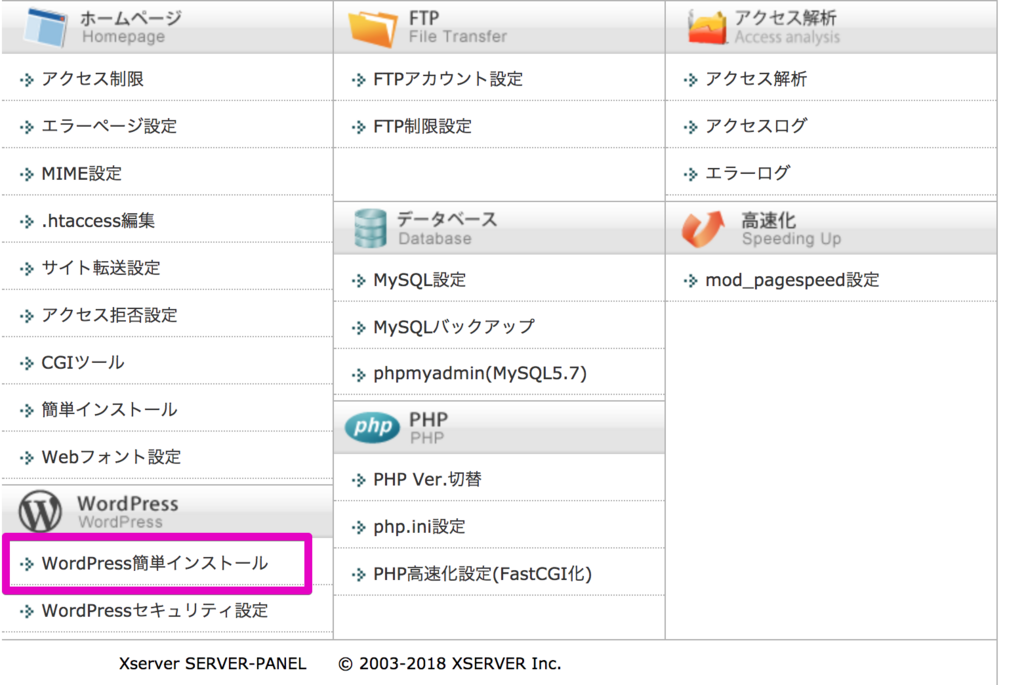Click the arrow bullet beside エラーログ
The height and width of the screenshot is (685, 1024).
(x=690, y=174)
